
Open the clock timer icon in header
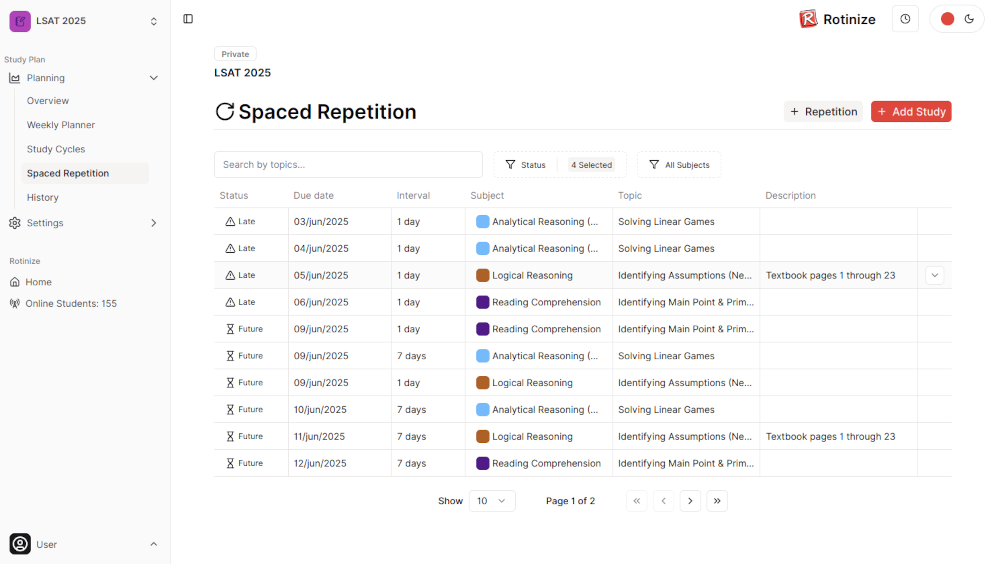pyautogui.click(x=905, y=19)
